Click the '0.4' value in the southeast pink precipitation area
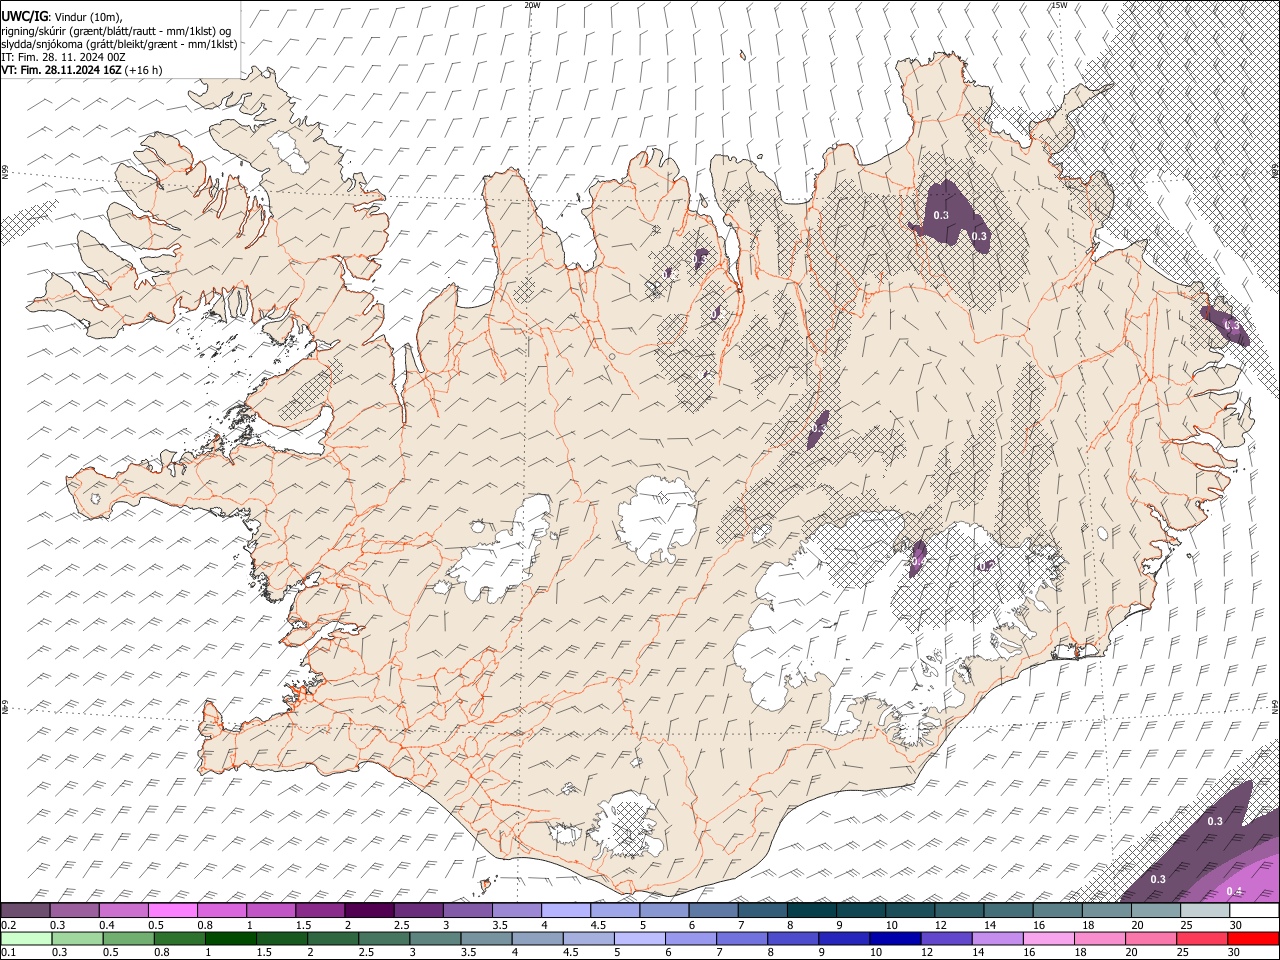This screenshot has height=960, width=1280. (1234, 891)
